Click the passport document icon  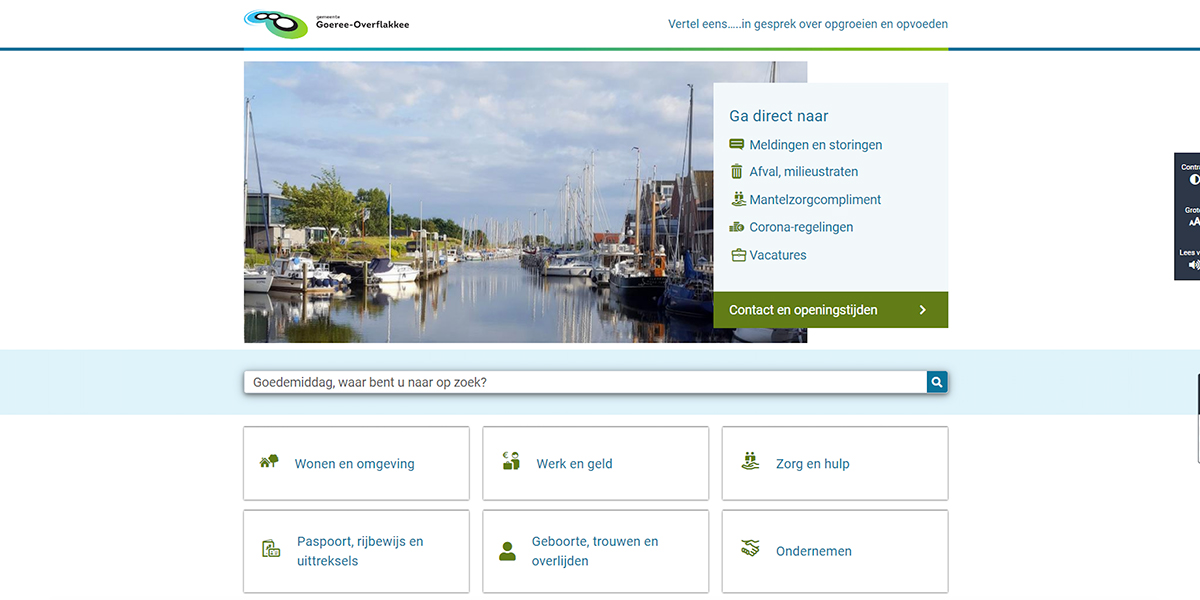click(x=271, y=549)
